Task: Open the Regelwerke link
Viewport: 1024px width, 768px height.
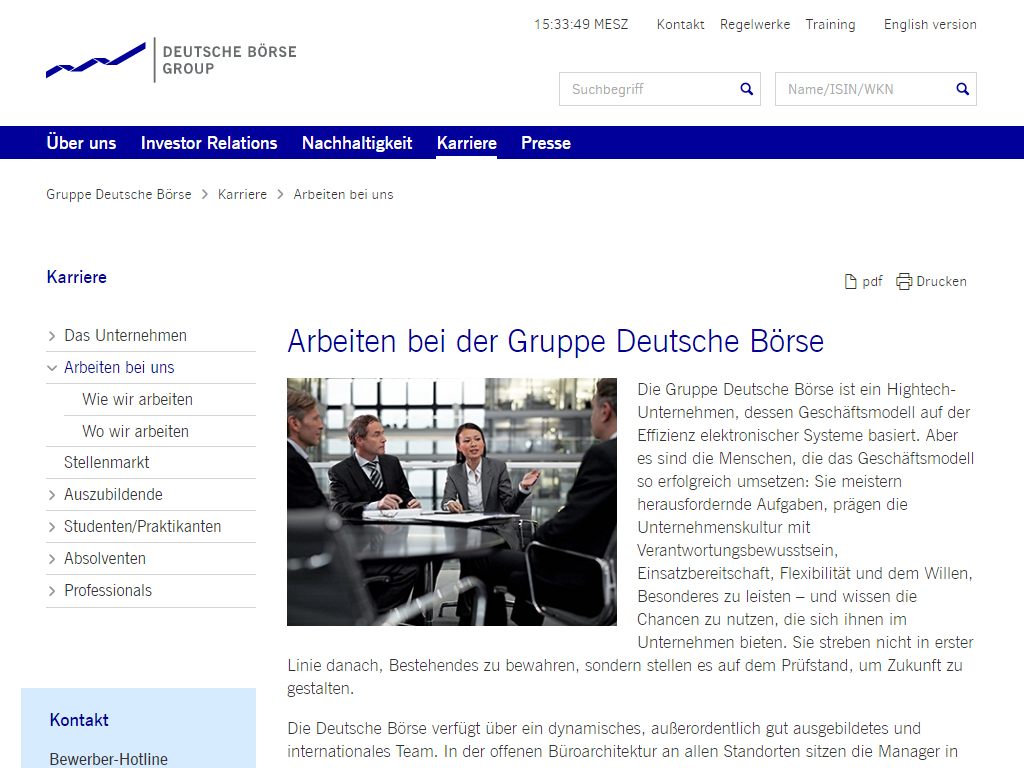Action: coord(755,25)
